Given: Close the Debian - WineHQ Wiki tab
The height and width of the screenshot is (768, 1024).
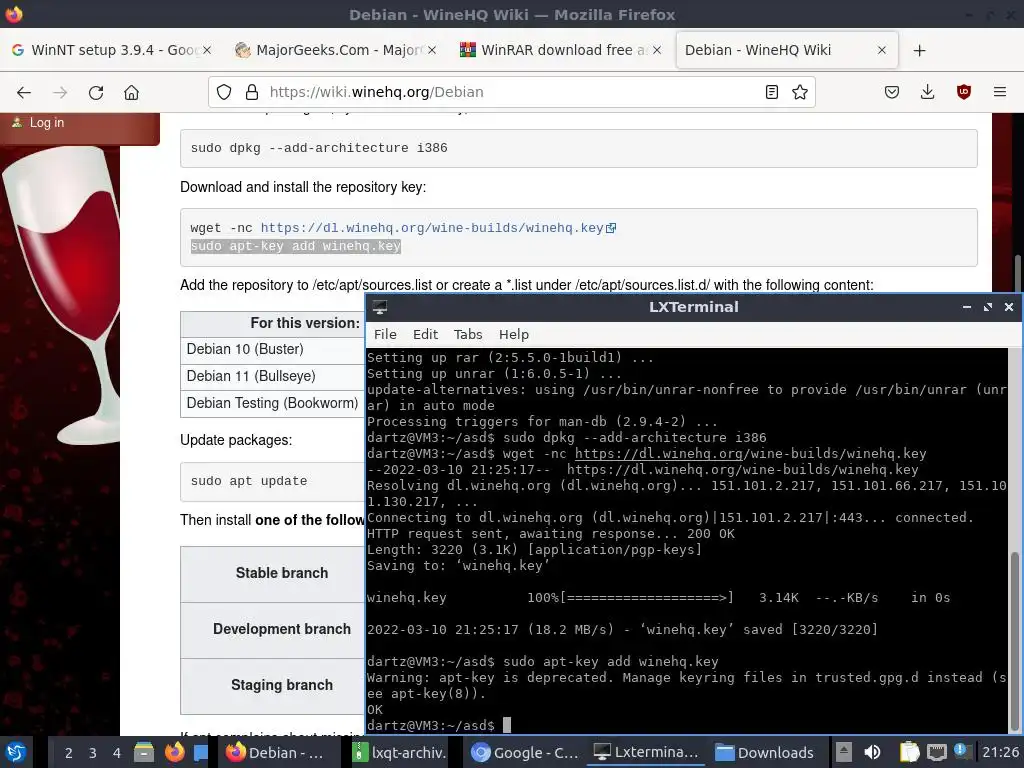Looking at the screenshot, I should tap(882, 50).
